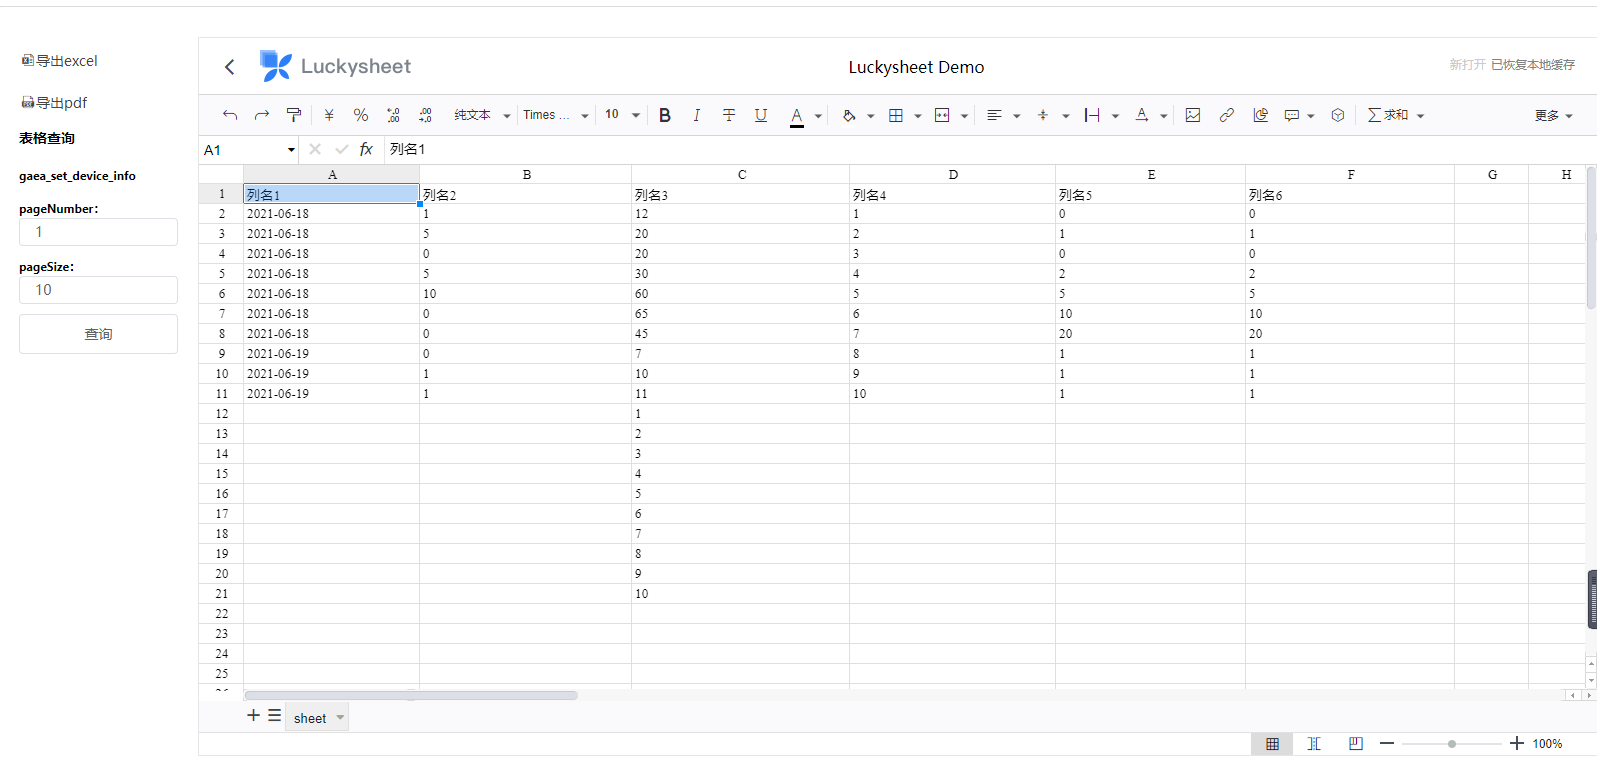Toggle underline formatting
This screenshot has width=1597, height=762.
tap(761, 115)
